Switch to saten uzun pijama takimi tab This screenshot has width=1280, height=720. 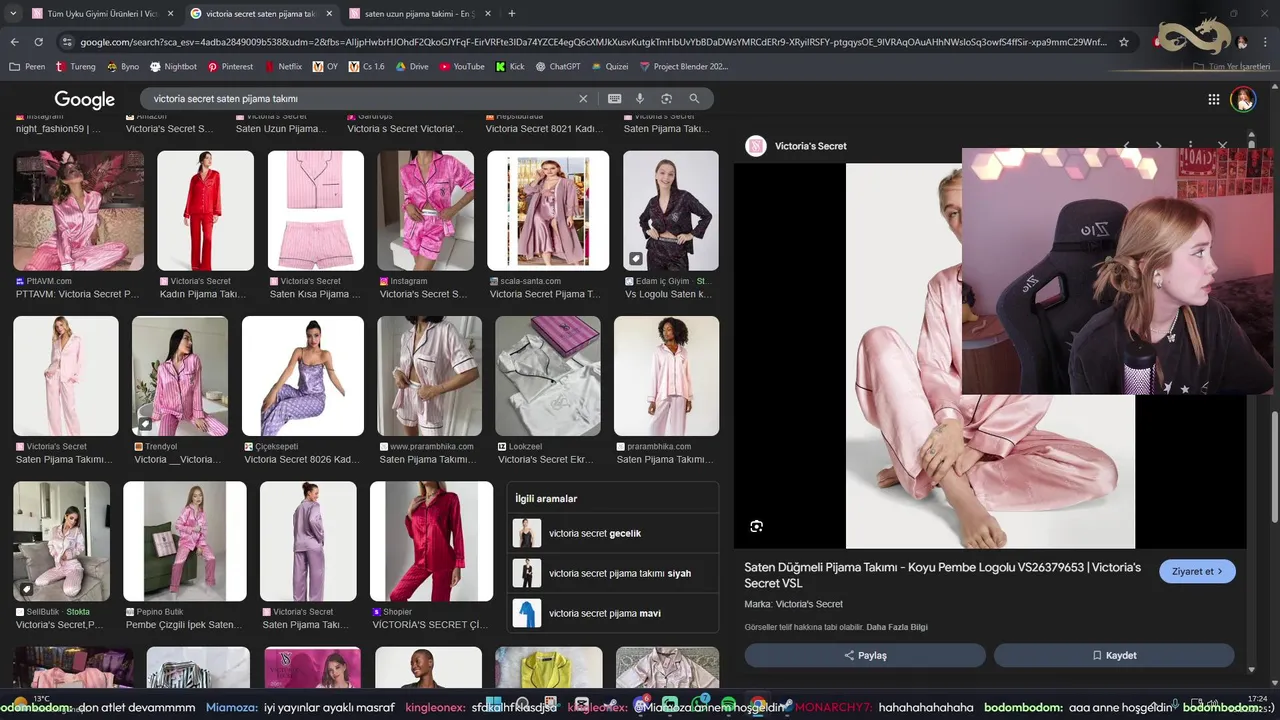(420, 14)
